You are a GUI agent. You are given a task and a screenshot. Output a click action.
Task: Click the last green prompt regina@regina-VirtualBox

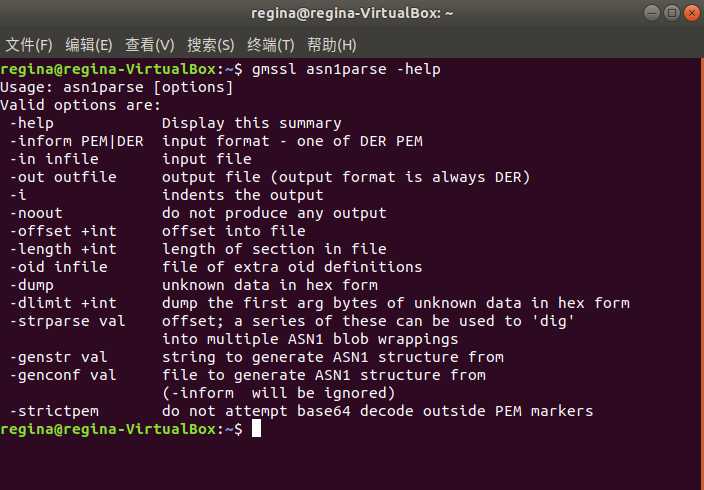pos(108,428)
